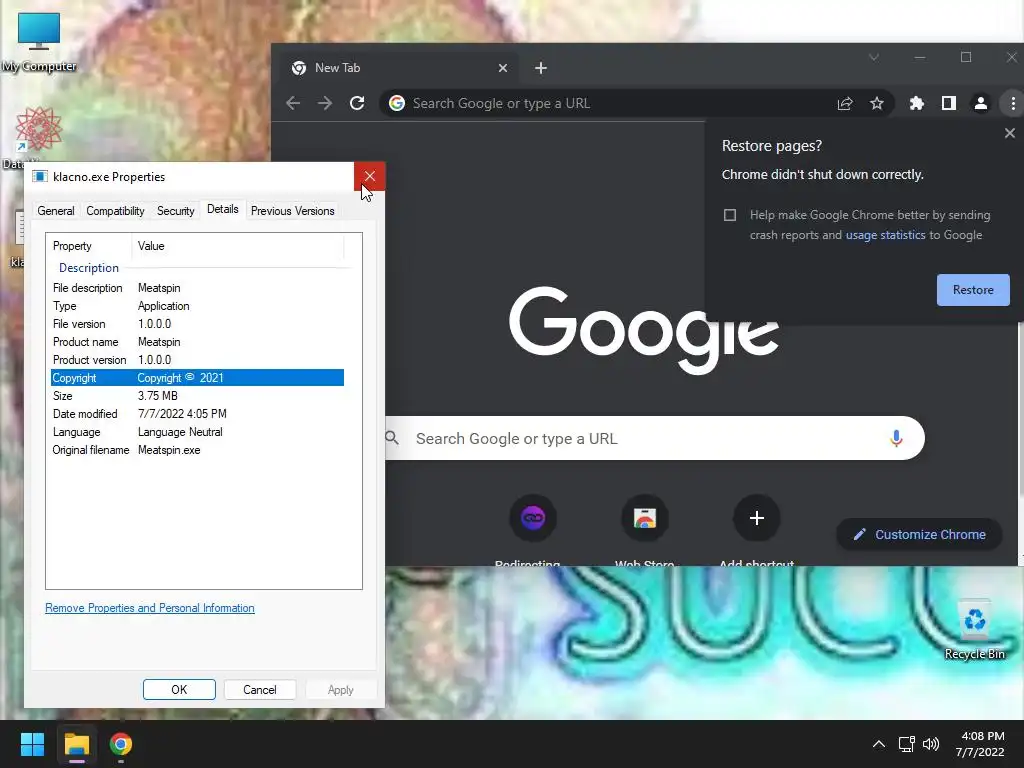
Task: Open a new Chrome tab with plus
Action: pos(541,68)
